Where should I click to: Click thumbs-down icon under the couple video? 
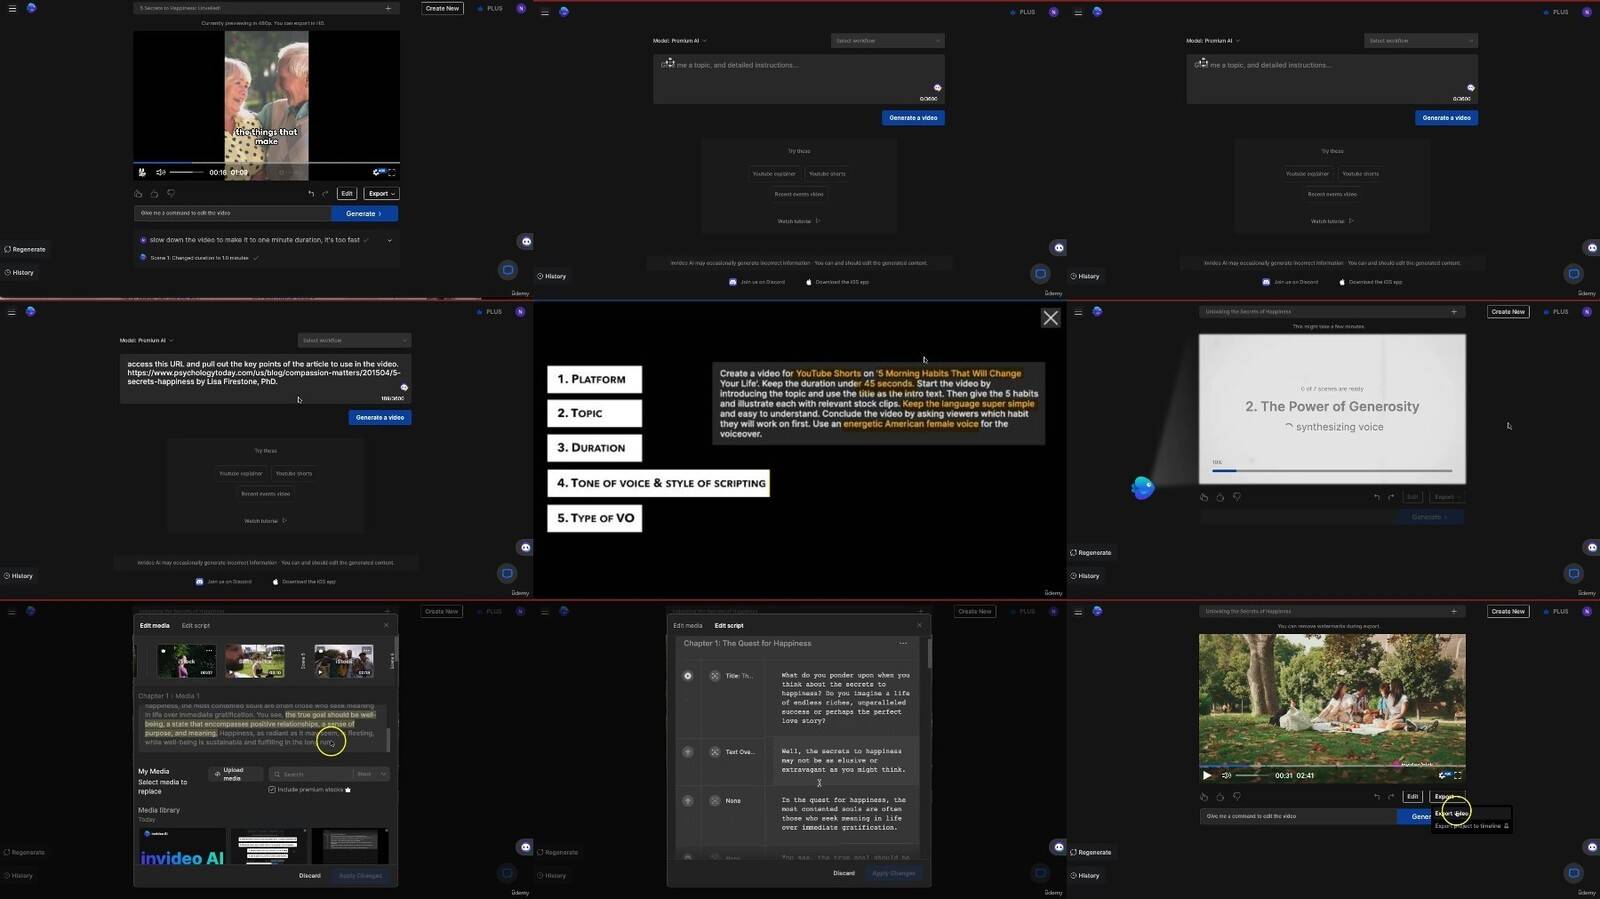point(171,193)
